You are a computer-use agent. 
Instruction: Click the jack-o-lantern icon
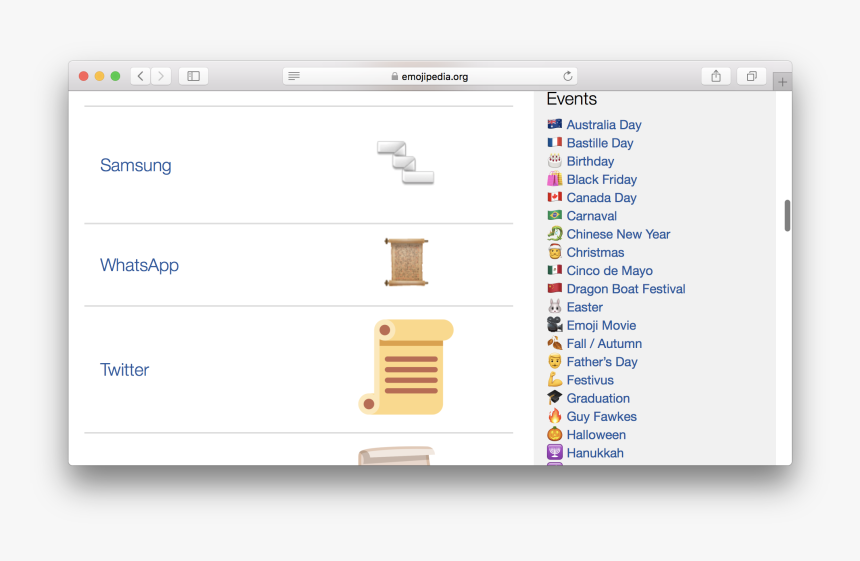(x=555, y=434)
